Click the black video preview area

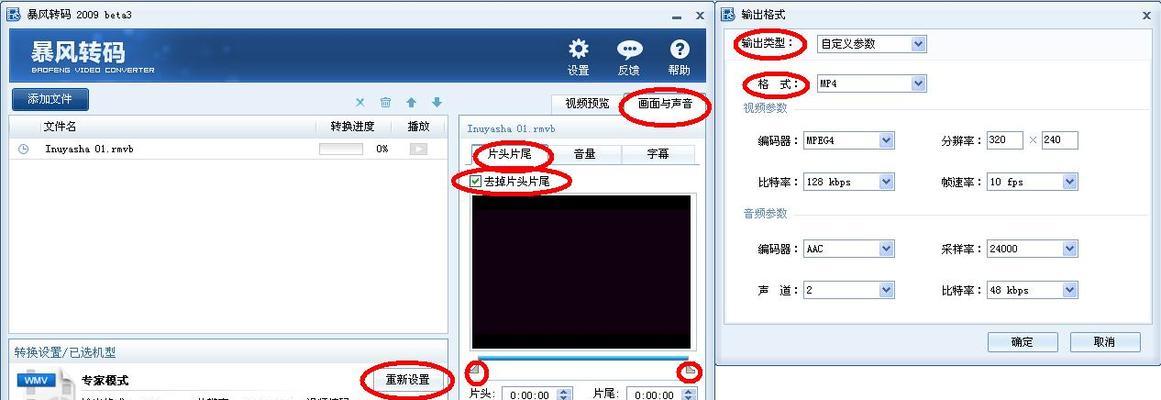coord(581,272)
